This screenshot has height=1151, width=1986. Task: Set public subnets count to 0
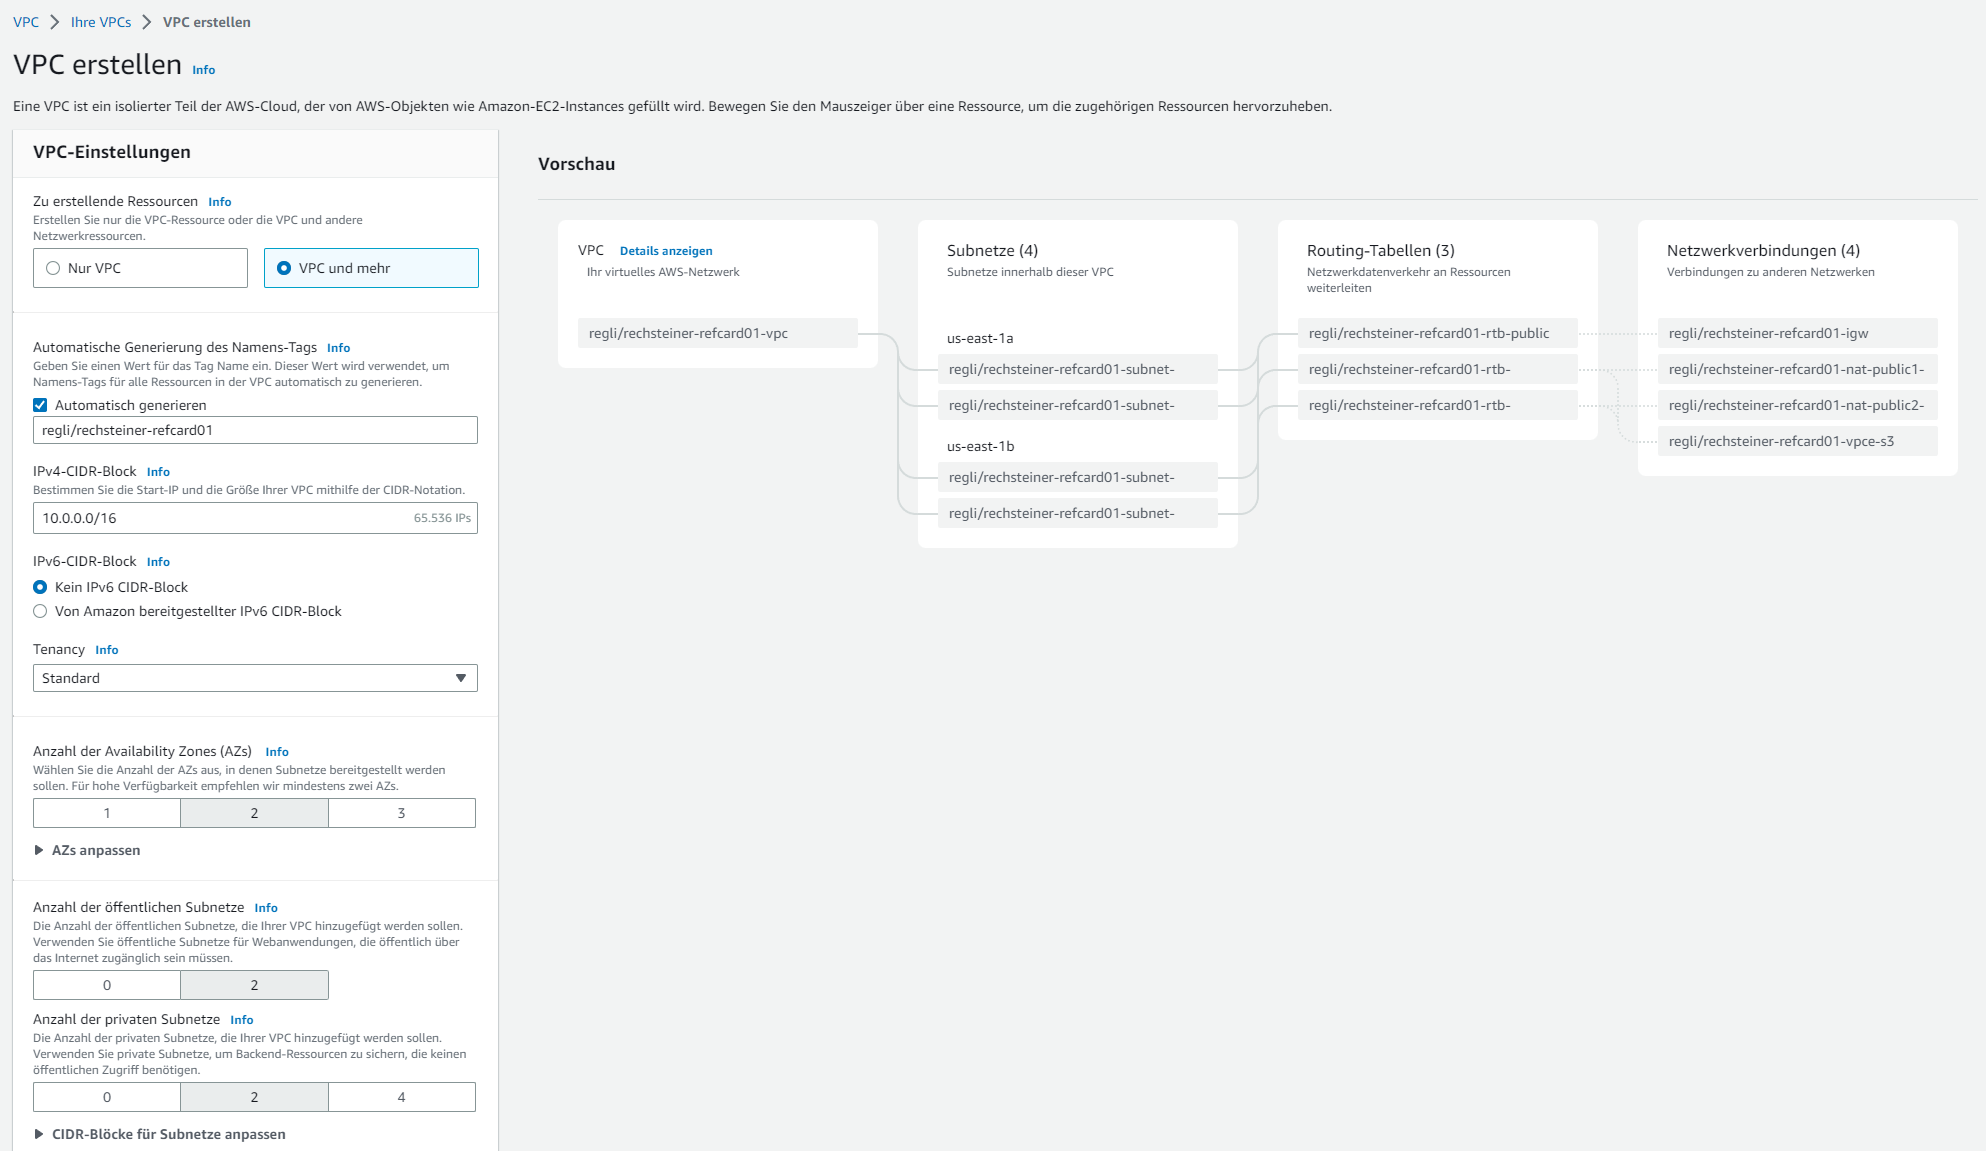pyautogui.click(x=107, y=985)
